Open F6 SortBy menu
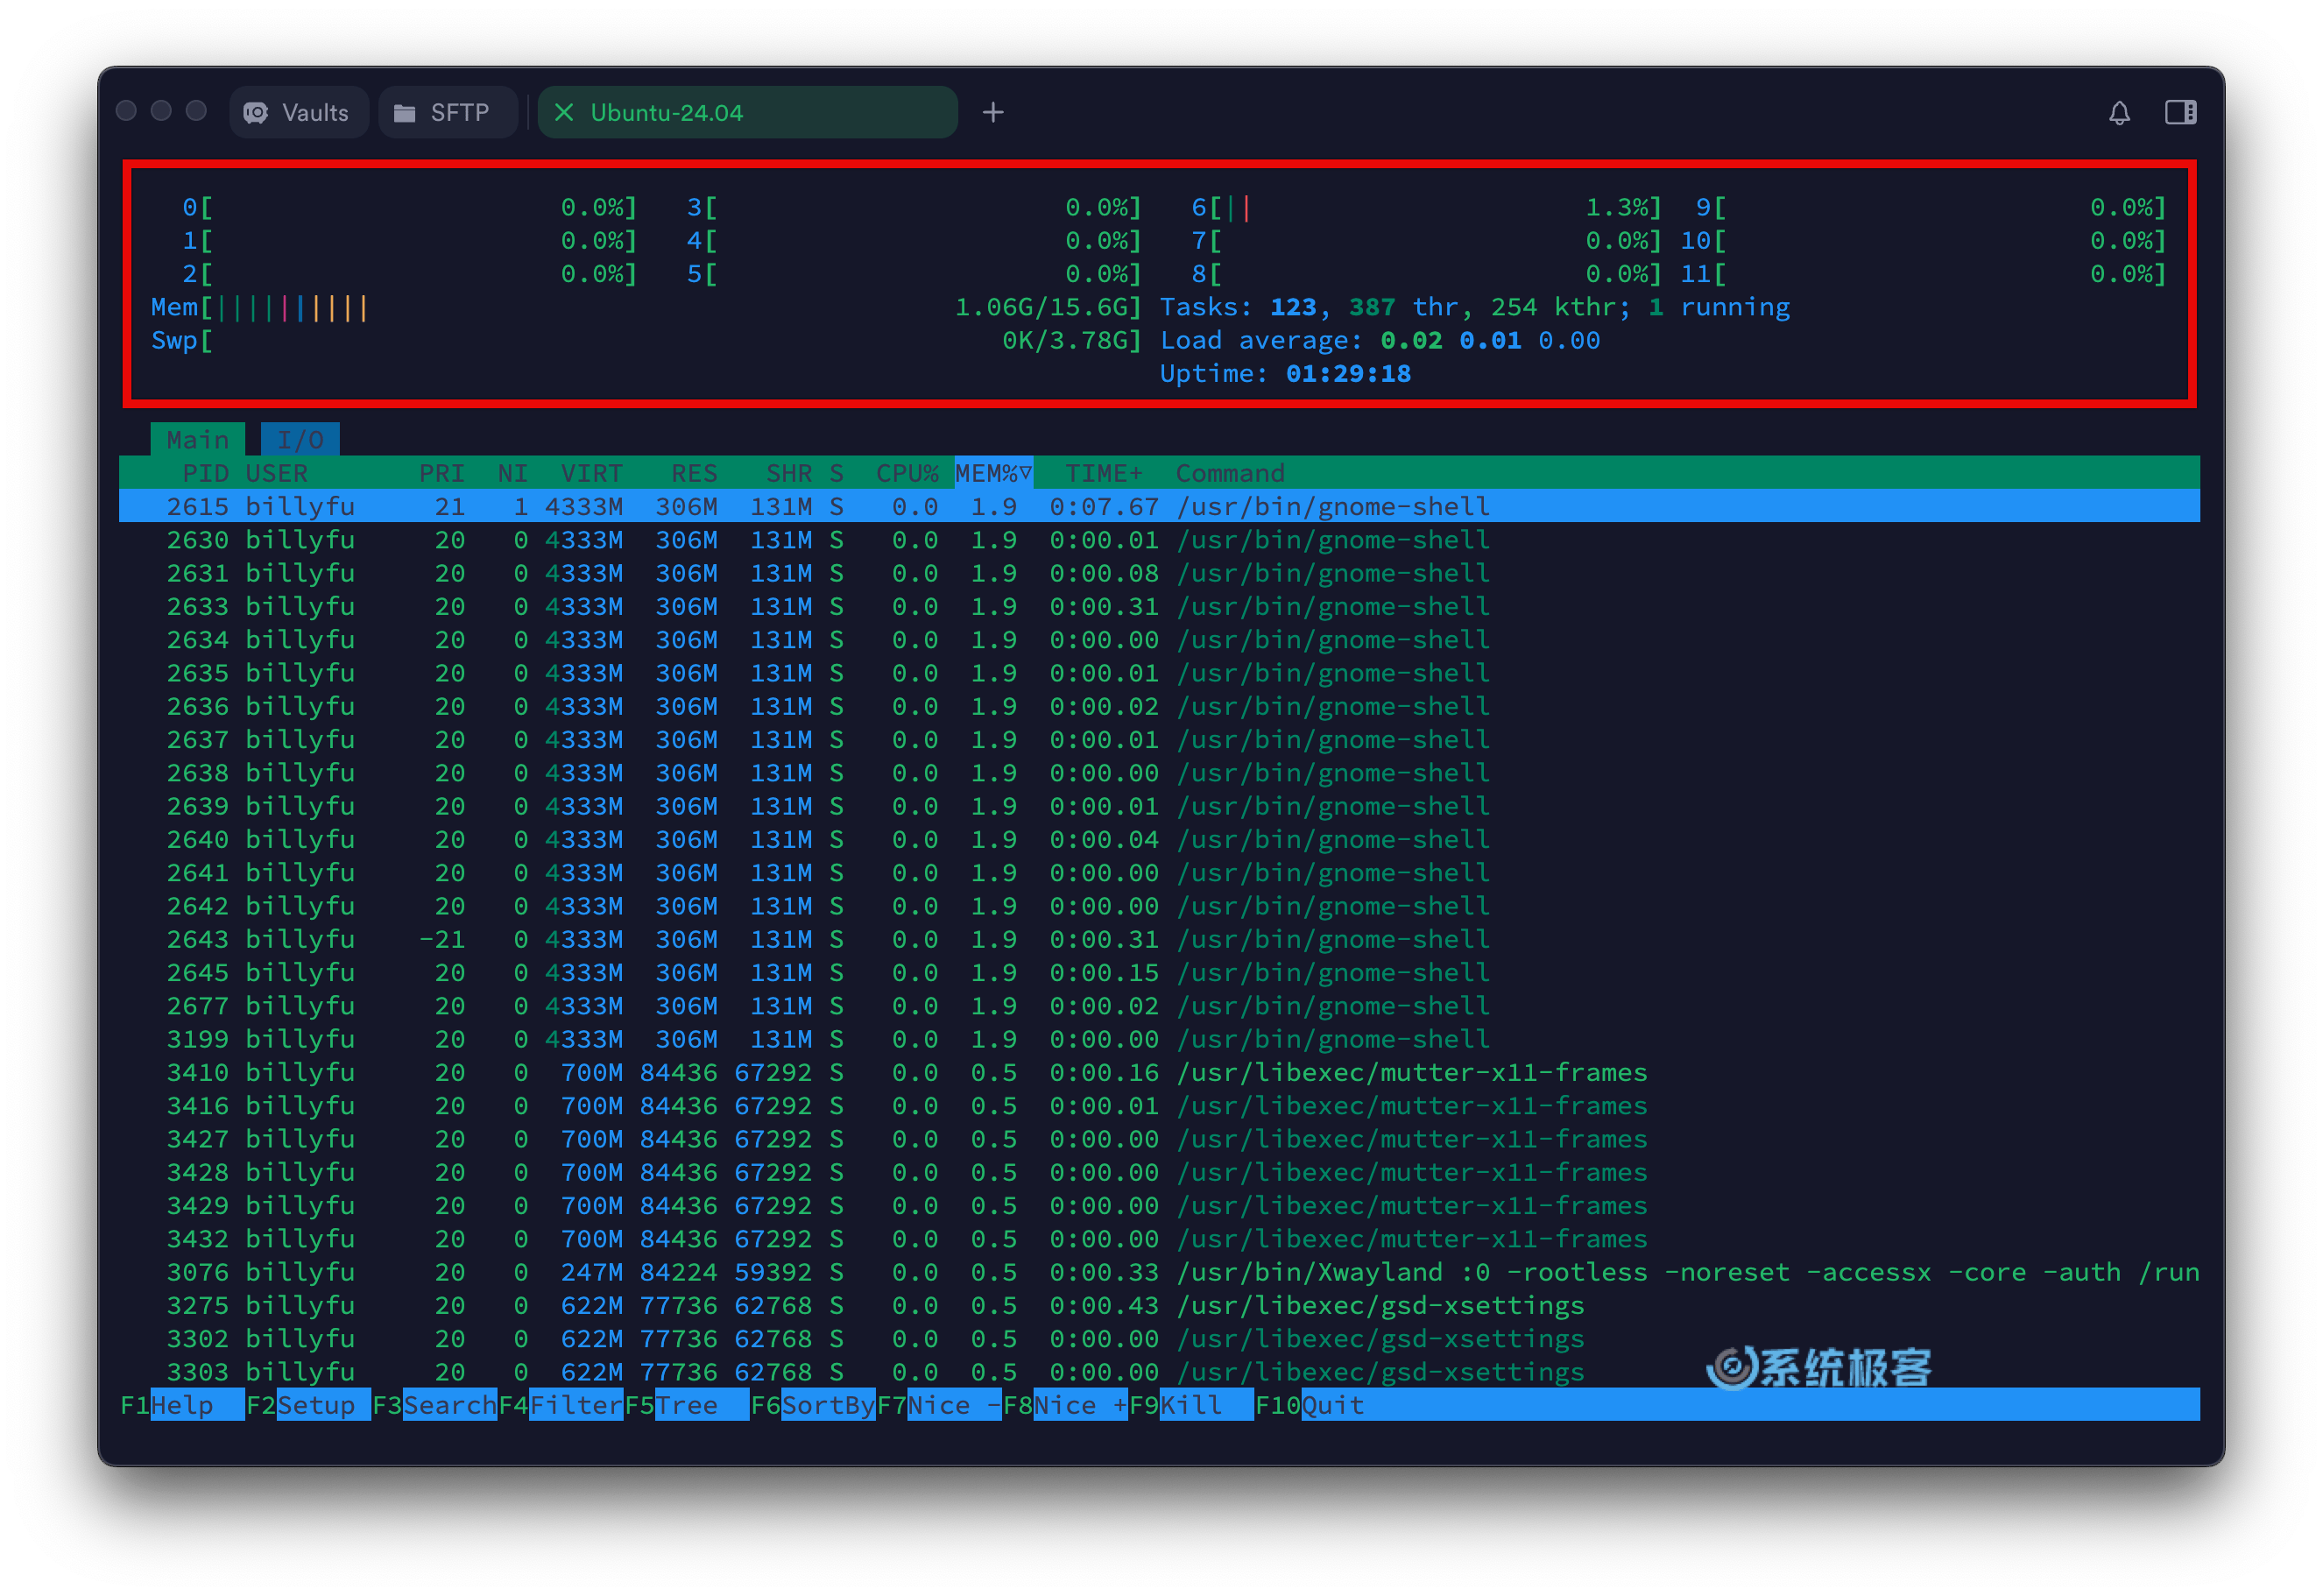2323x1596 pixels. 813,1405
